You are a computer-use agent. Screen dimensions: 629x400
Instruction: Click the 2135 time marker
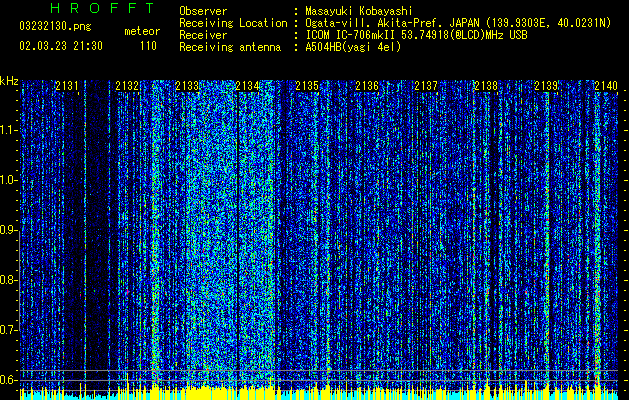tap(307, 86)
